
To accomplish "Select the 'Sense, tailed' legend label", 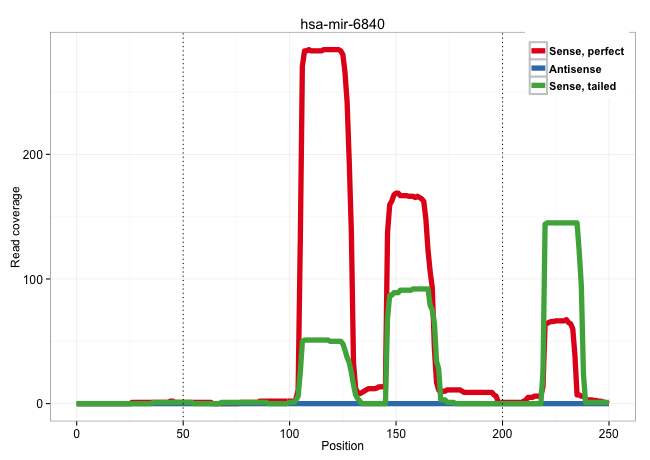I will click(582, 86).
